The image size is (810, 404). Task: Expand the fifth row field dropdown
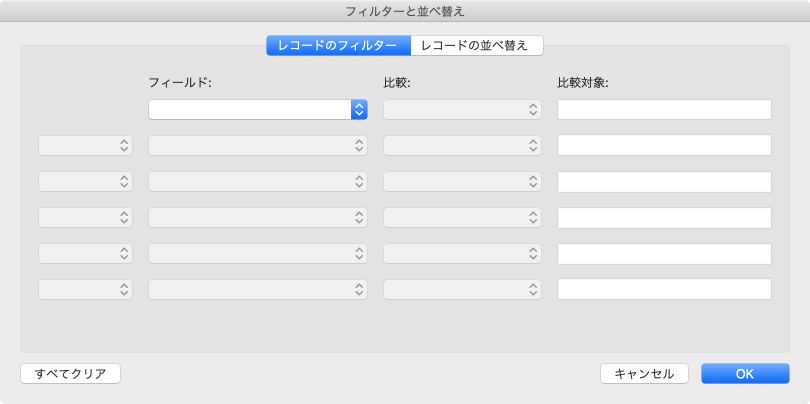tap(258, 254)
